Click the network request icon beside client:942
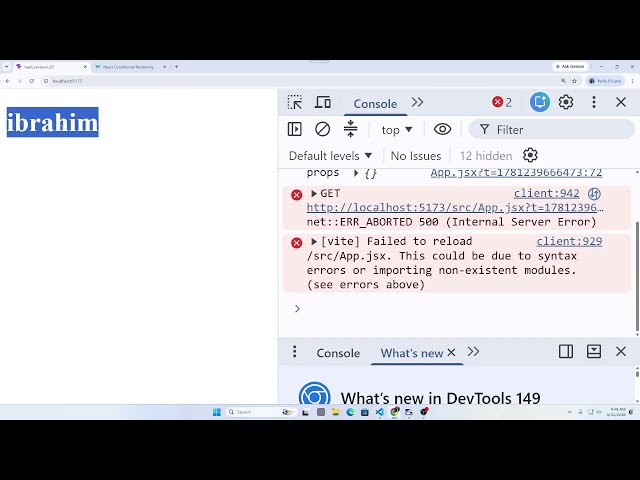 [x=594, y=193]
